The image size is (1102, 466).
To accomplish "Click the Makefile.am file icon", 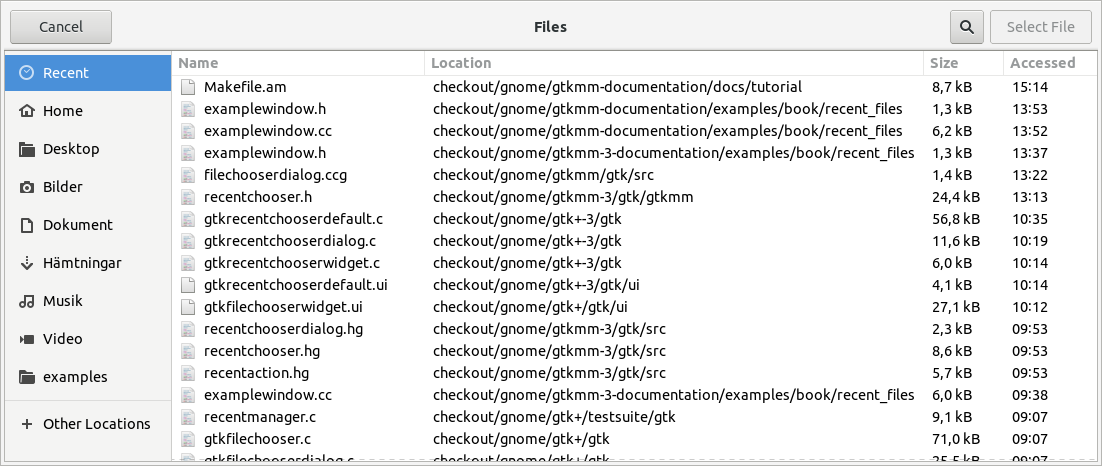I will coord(188,87).
